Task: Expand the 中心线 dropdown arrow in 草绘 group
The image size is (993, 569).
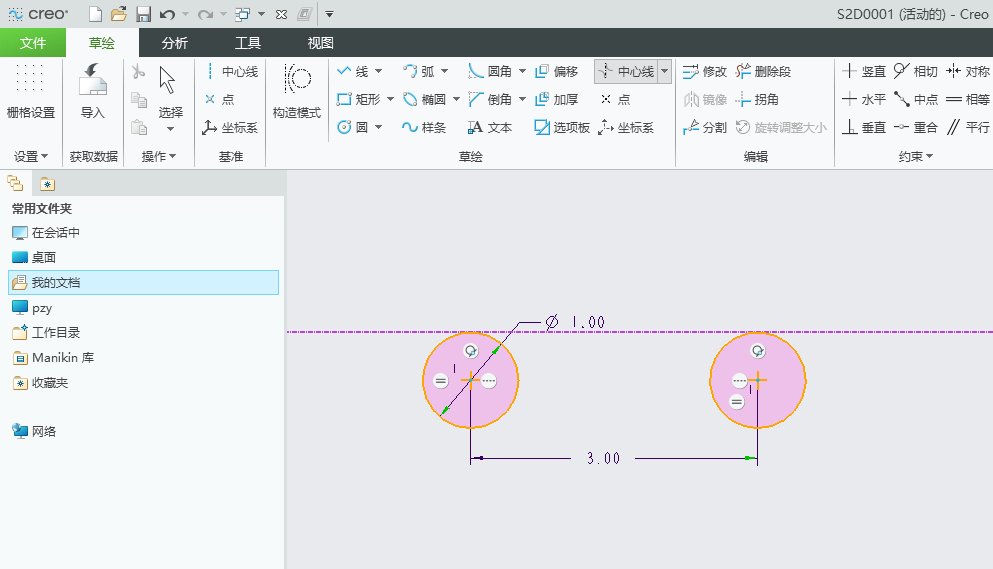Action: coord(664,72)
